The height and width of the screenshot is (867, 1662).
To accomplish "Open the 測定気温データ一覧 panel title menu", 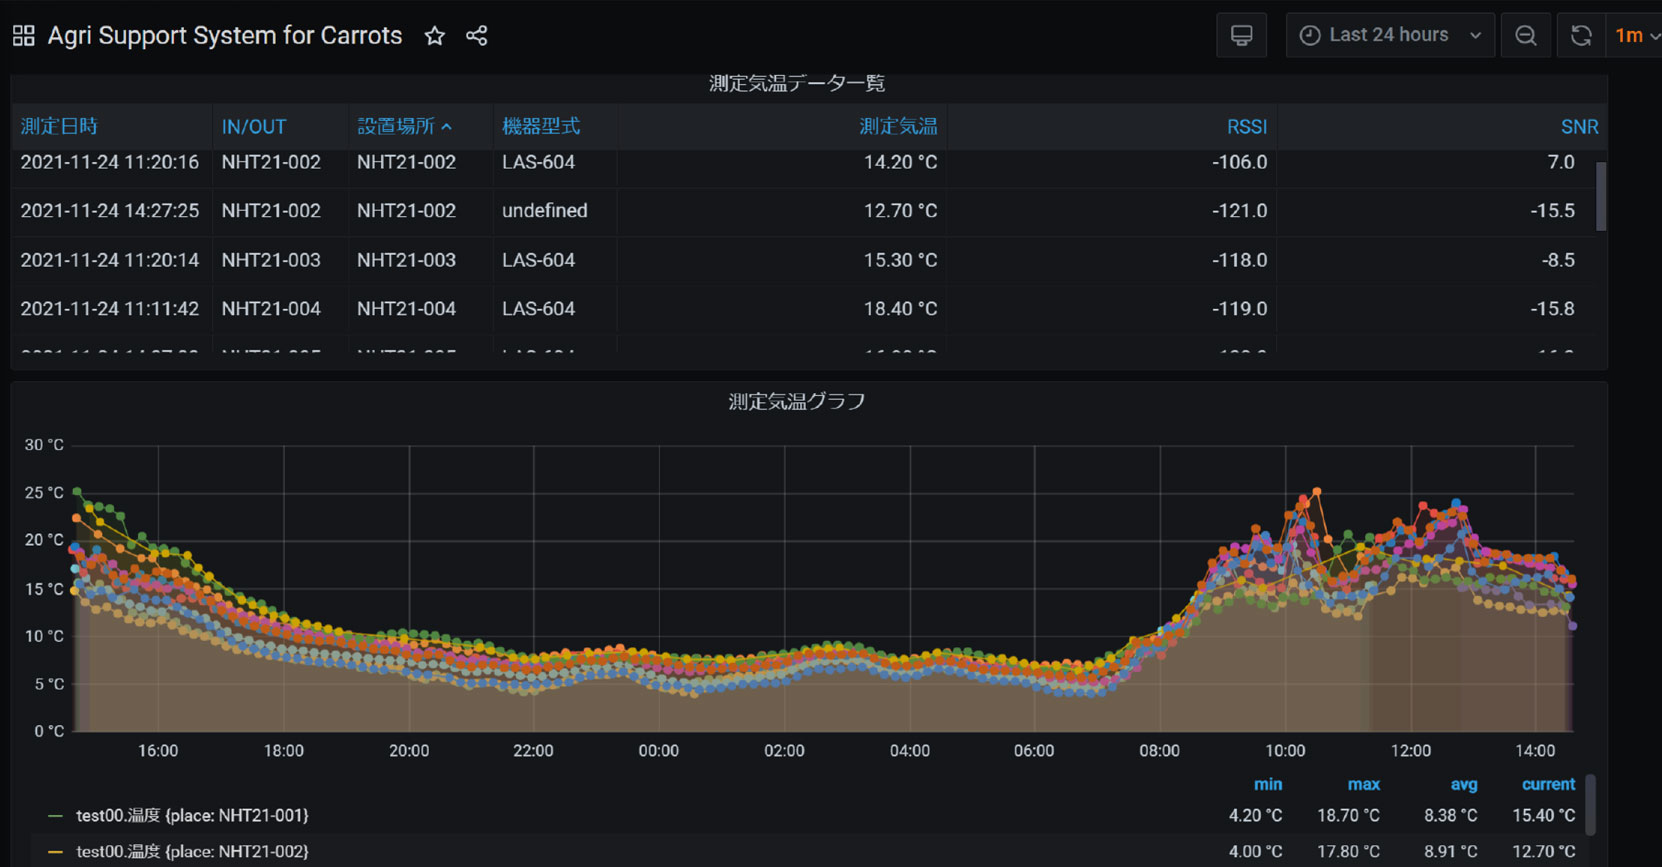I will coord(797,83).
